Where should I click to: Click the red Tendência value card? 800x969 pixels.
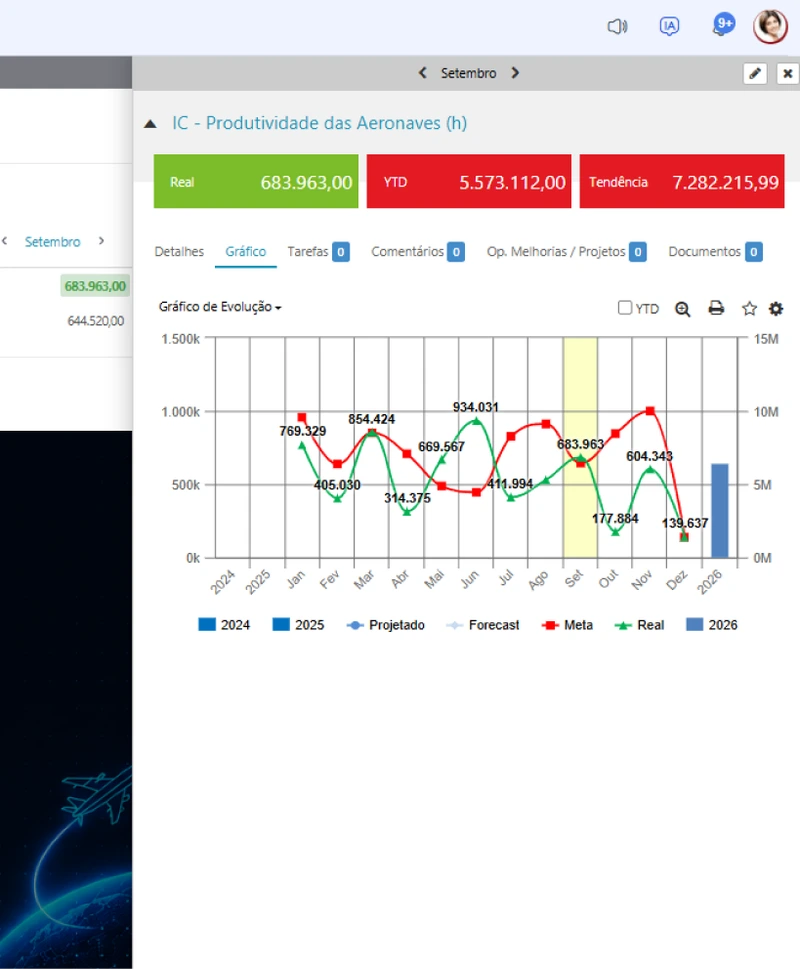click(682, 182)
